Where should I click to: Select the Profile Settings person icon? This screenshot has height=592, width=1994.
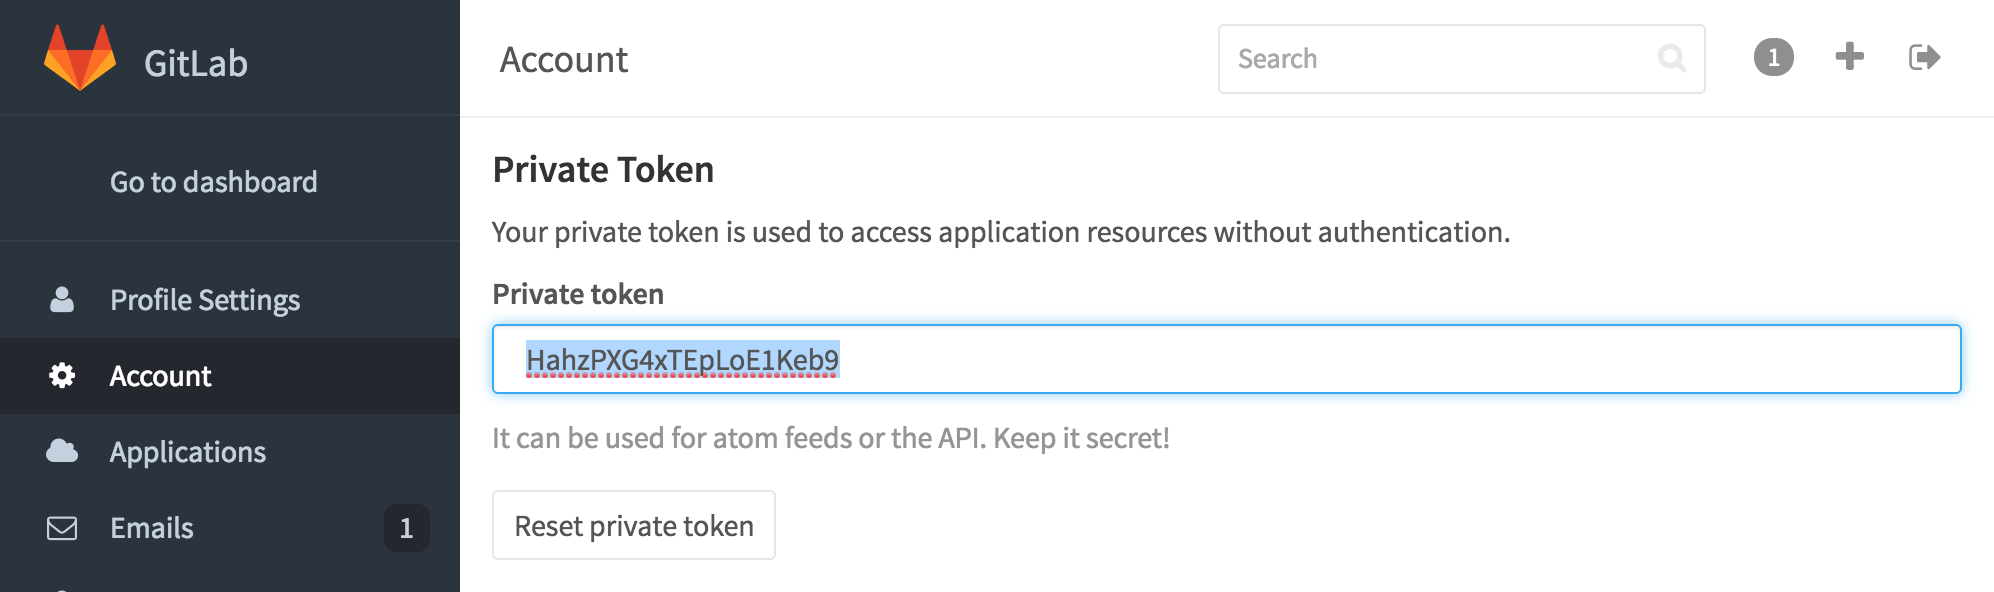coord(63,299)
